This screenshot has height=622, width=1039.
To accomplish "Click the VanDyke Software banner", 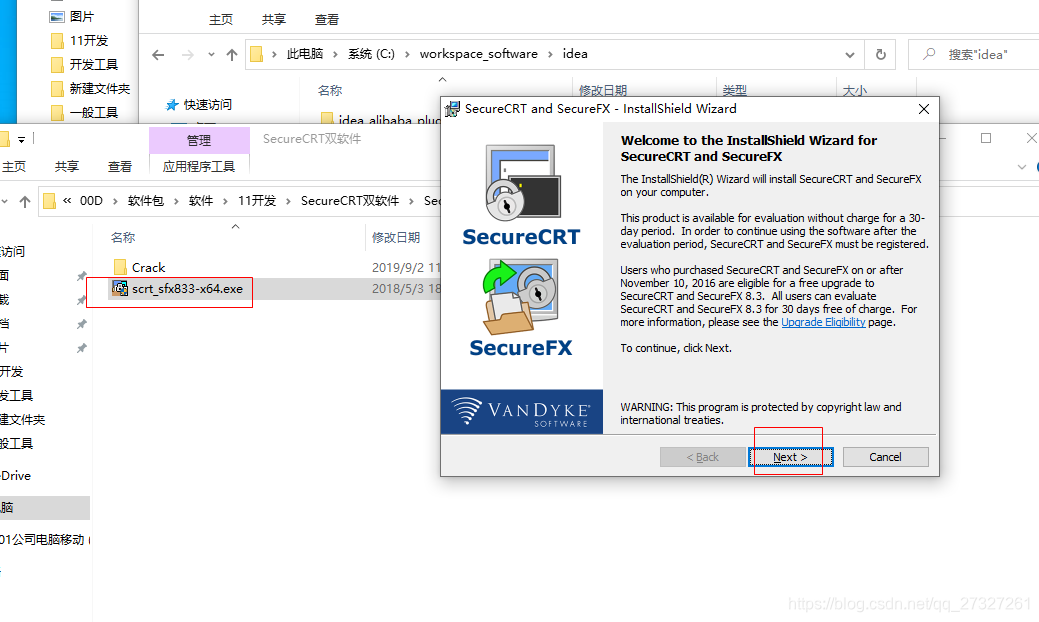I will pos(522,411).
